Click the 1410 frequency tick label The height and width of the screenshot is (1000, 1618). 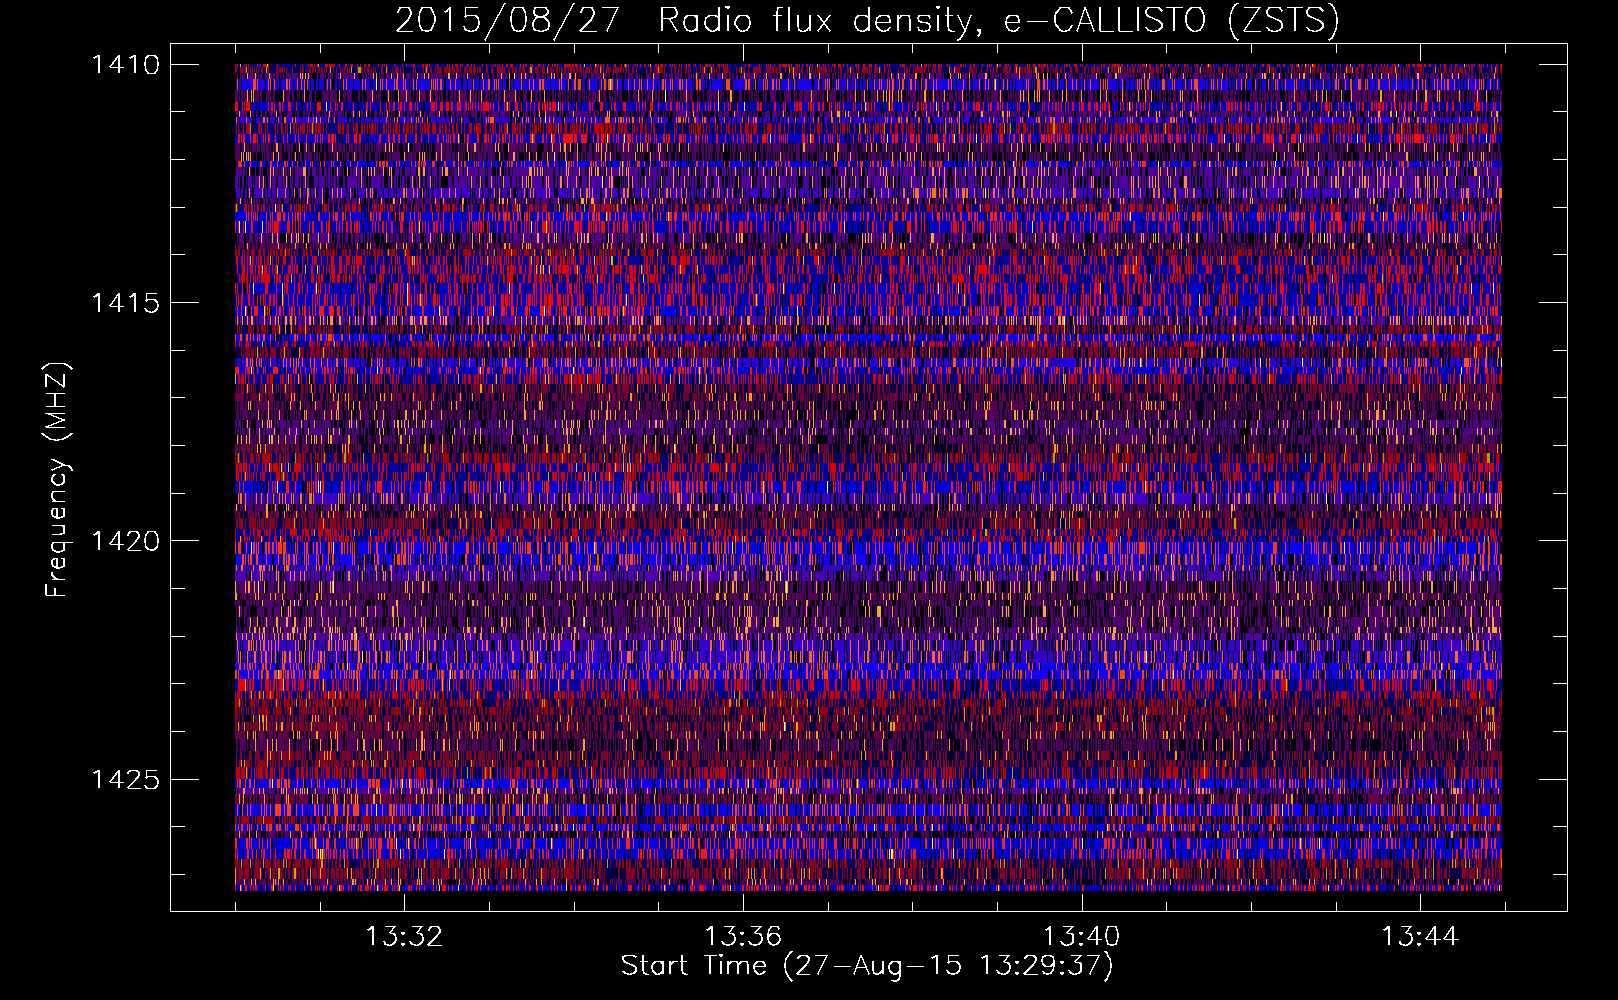pyautogui.click(x=125, y=65)
